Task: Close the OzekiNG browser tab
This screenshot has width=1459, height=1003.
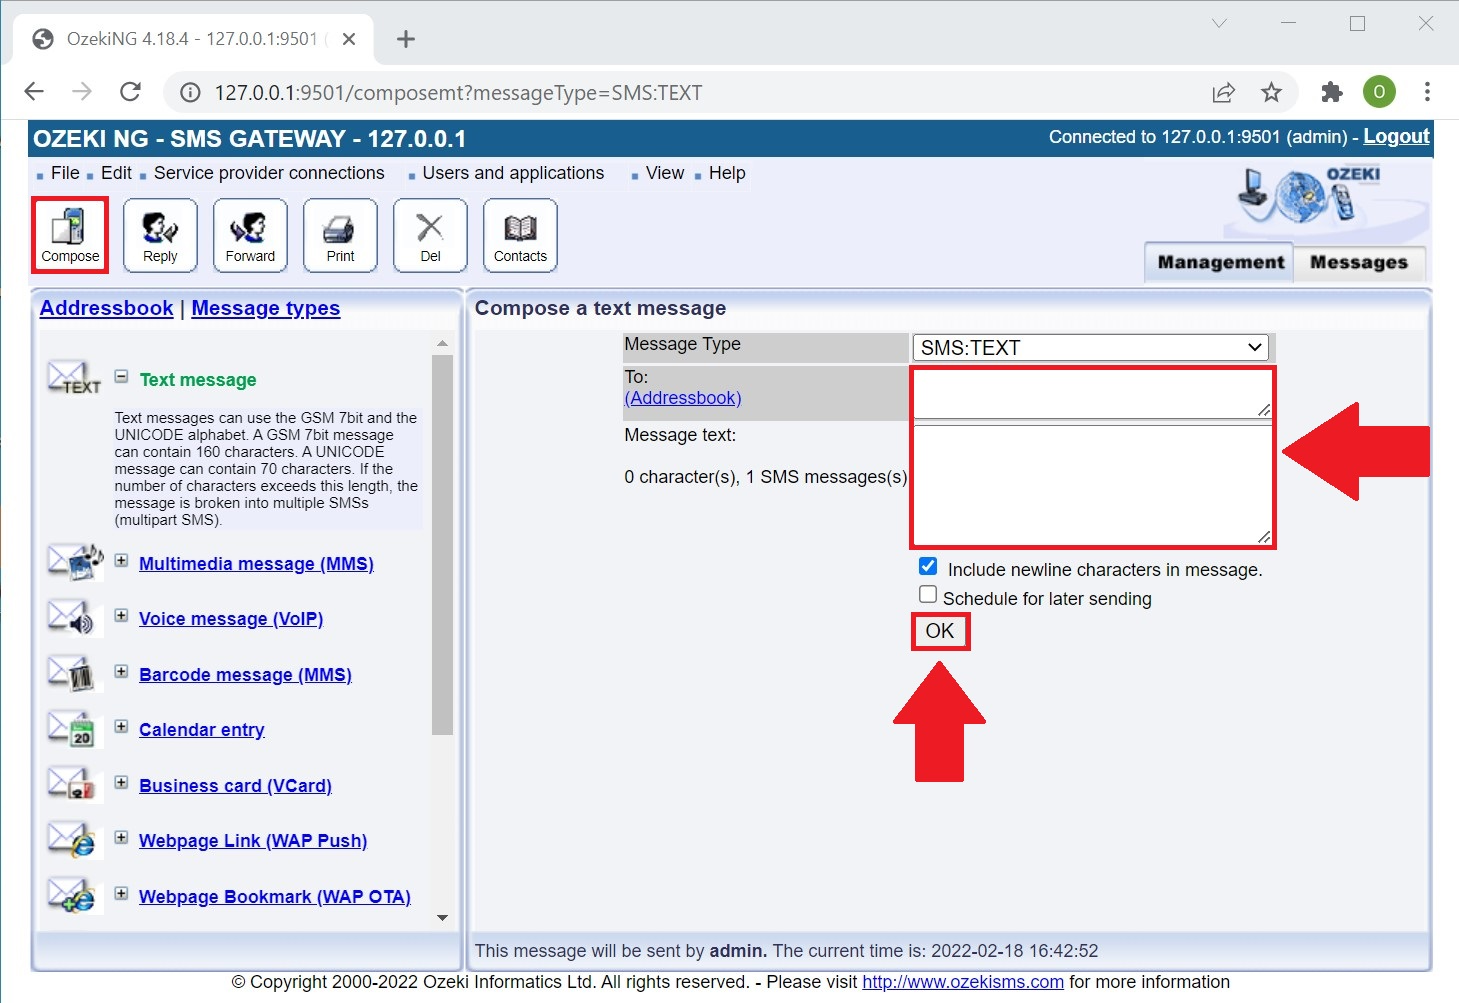Action: point(349,39)
